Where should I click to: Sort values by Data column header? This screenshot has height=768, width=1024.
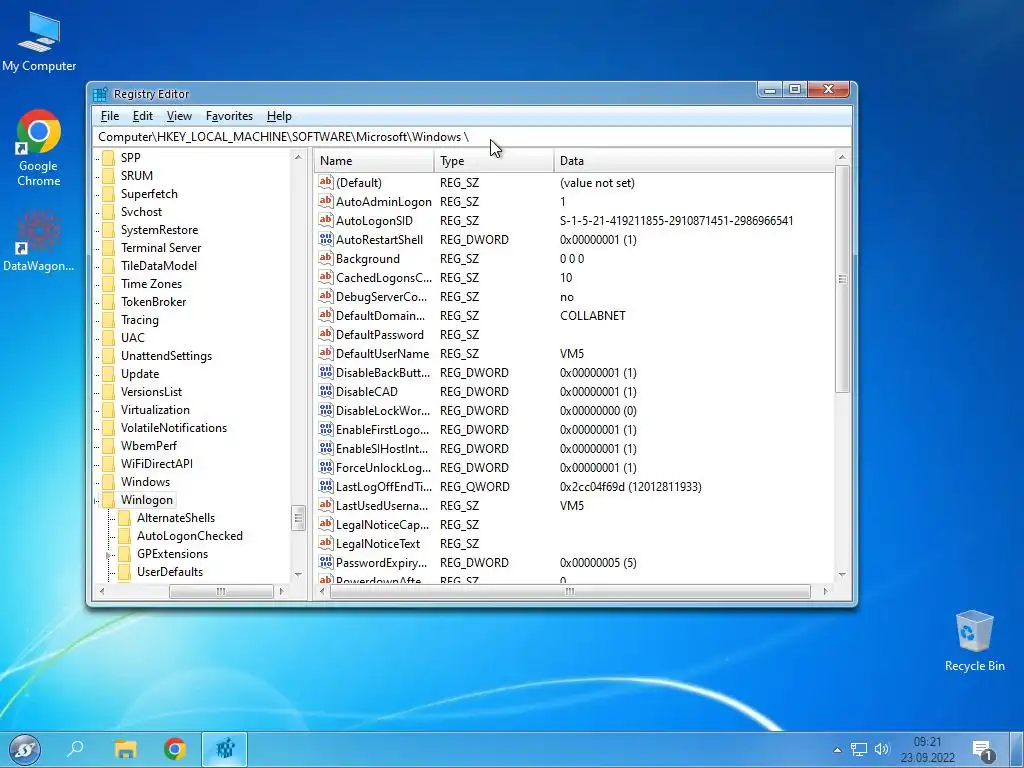pyautogui.click(x=694, y=161)
